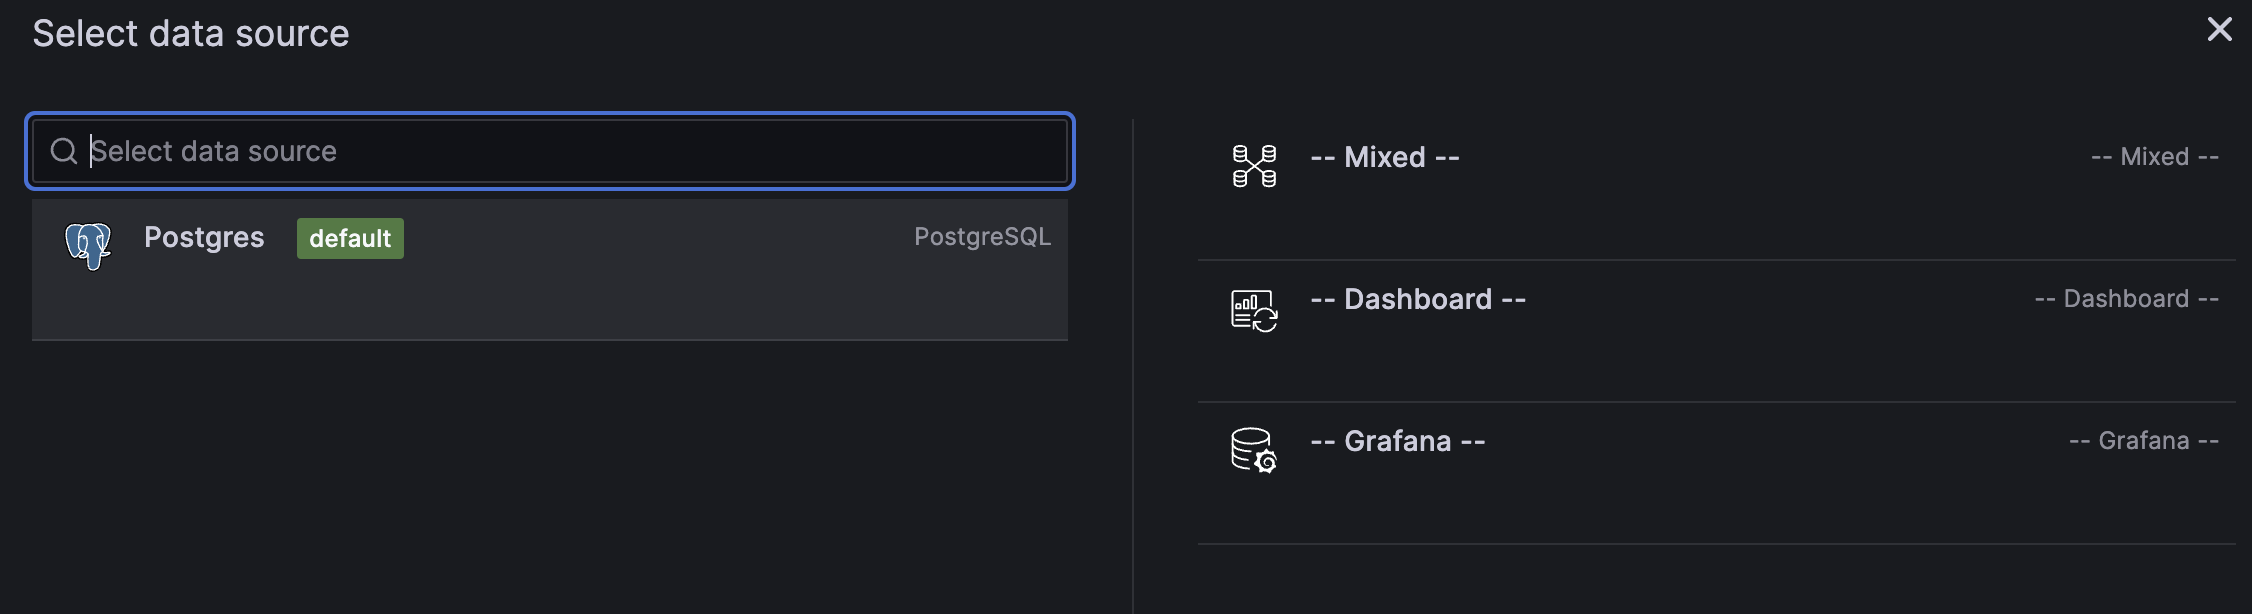The height and width of the screenshot is (614, 2252).
Task: Click the gray -- Dashboard -- description text
Action: (x=2127, y=299)
